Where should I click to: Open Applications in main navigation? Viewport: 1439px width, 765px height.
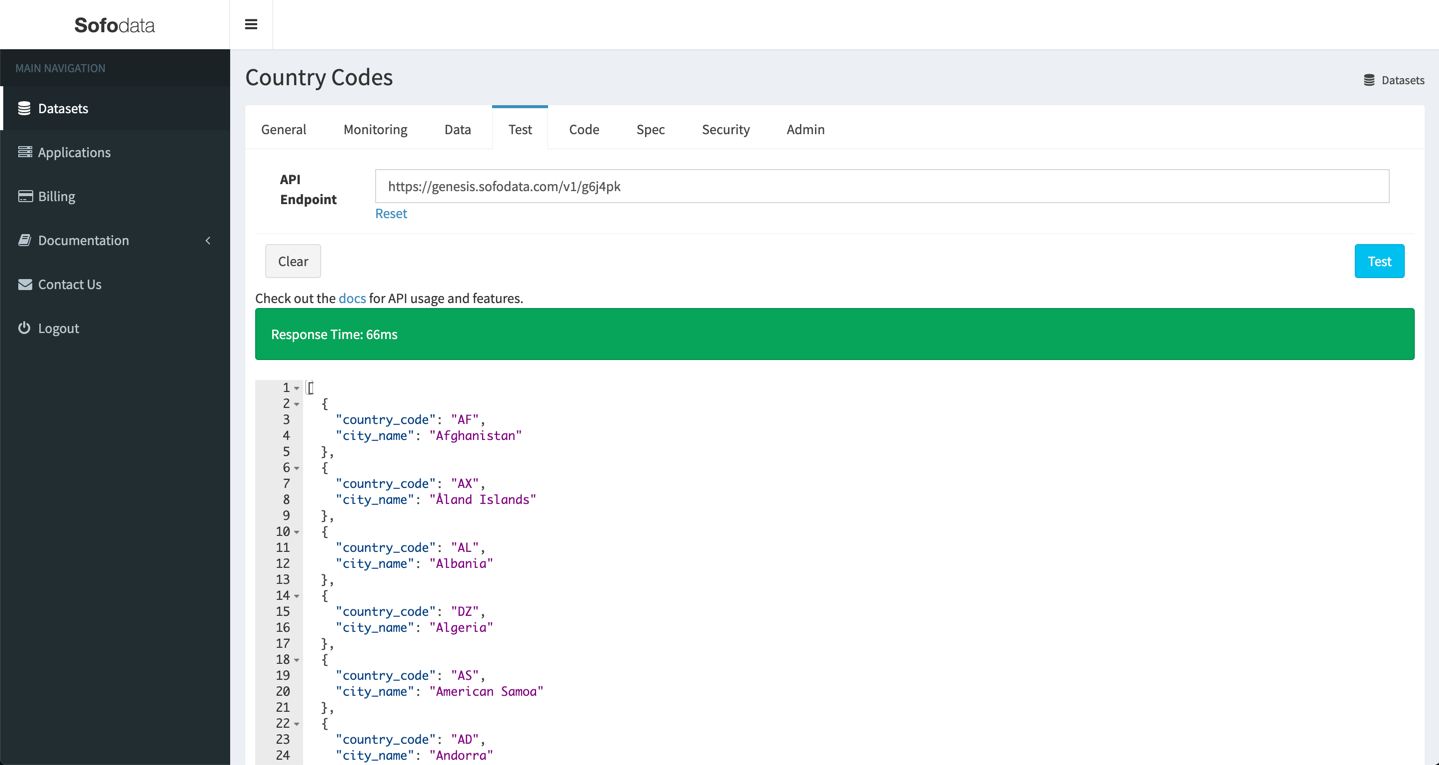click(x=115, y=152)
